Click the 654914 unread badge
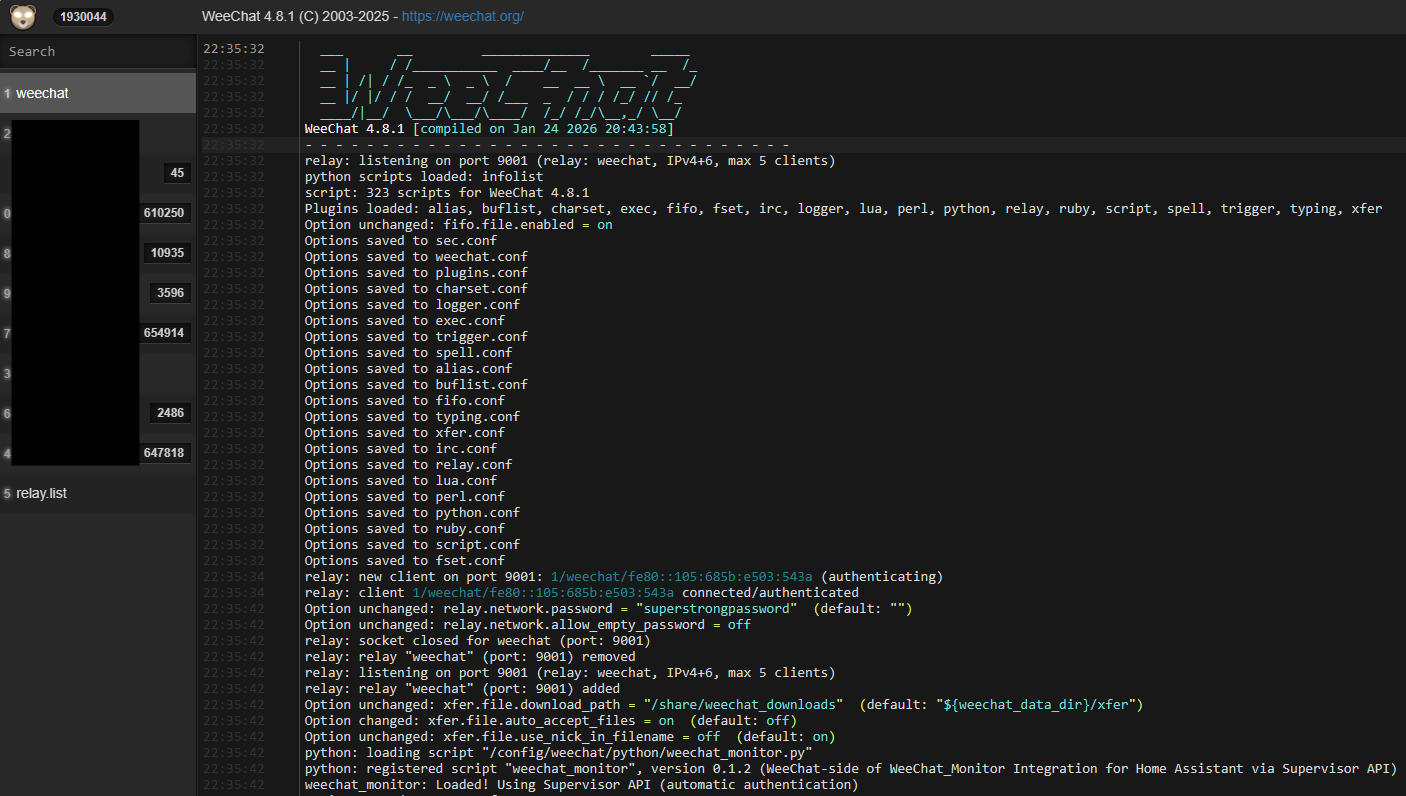Screen dimensions: 1406x796 (164, 333)
